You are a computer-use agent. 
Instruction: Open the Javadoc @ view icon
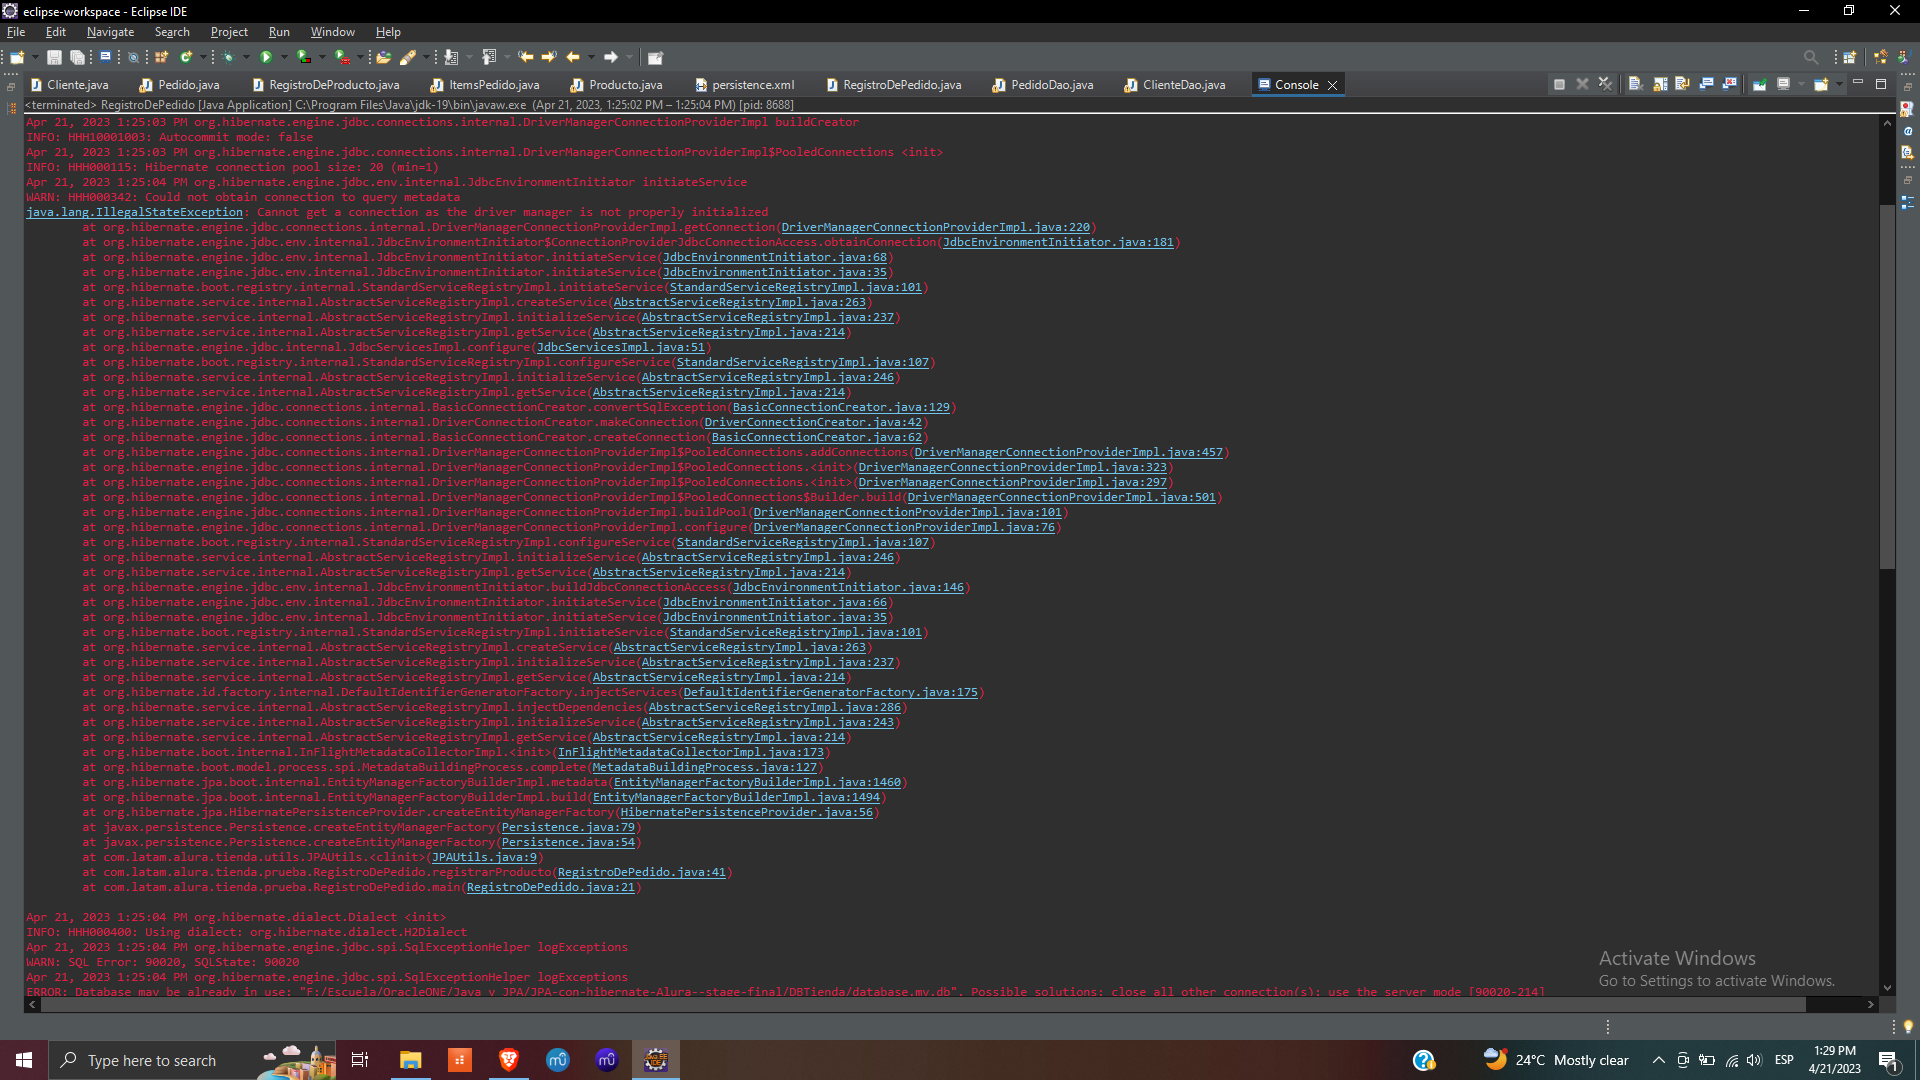[x=1907, y=131]
